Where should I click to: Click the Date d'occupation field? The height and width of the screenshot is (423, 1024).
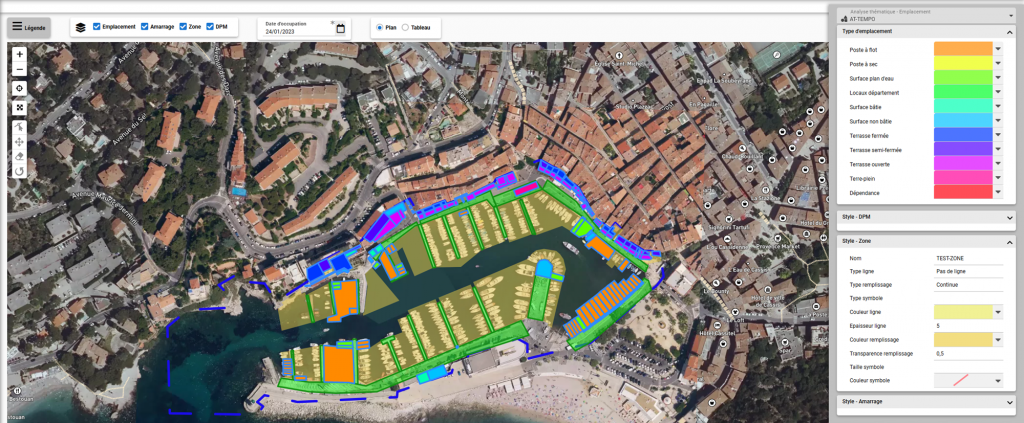coord(298,28)
